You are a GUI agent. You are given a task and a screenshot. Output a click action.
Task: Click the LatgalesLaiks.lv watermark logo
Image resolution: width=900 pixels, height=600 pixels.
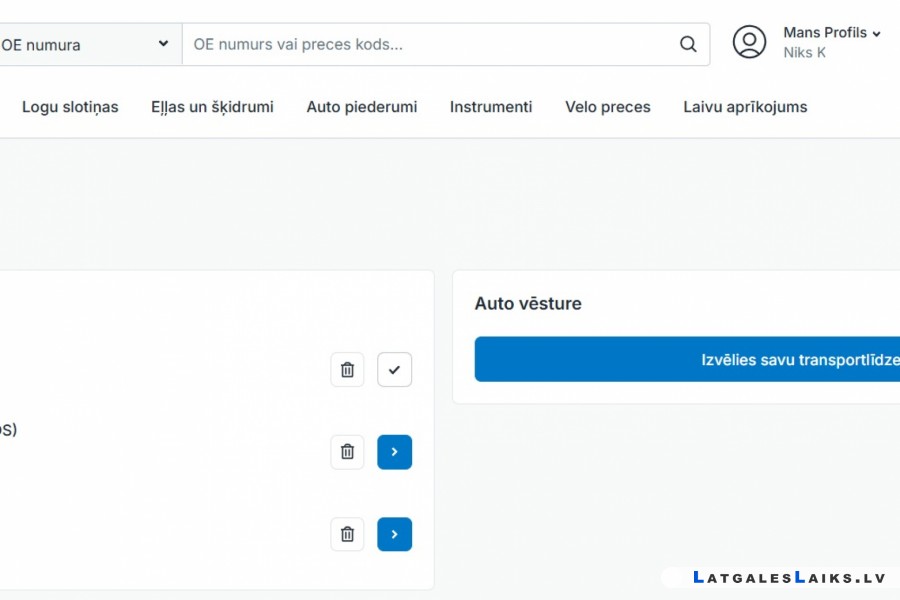(789, 578)
